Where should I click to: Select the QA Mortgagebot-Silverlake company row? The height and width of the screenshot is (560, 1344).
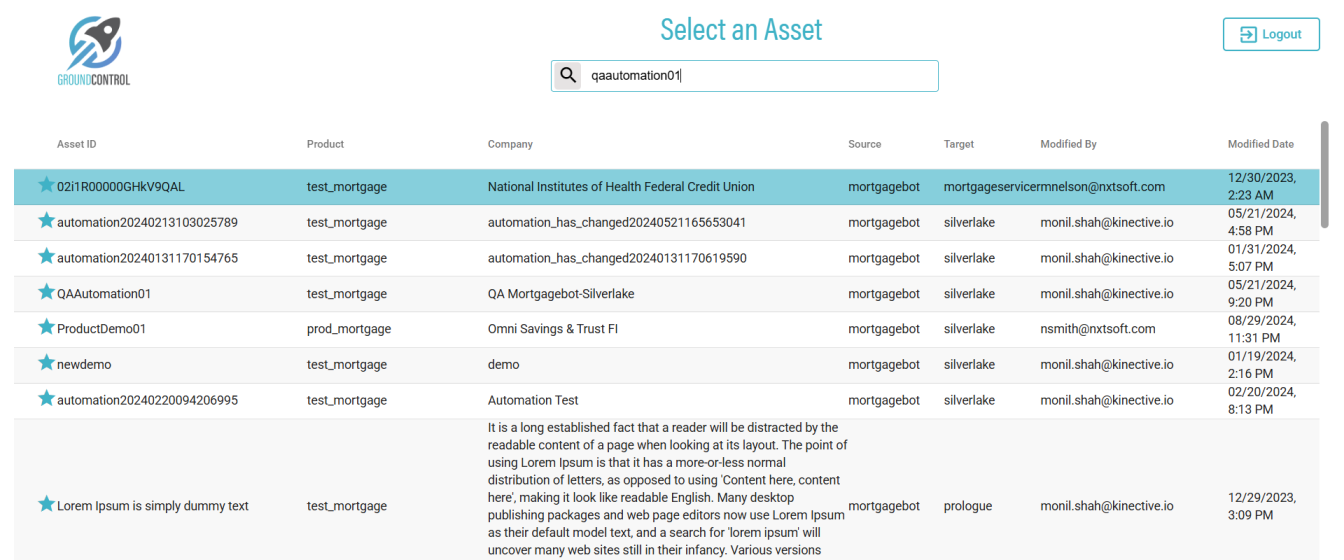point(561,294)
